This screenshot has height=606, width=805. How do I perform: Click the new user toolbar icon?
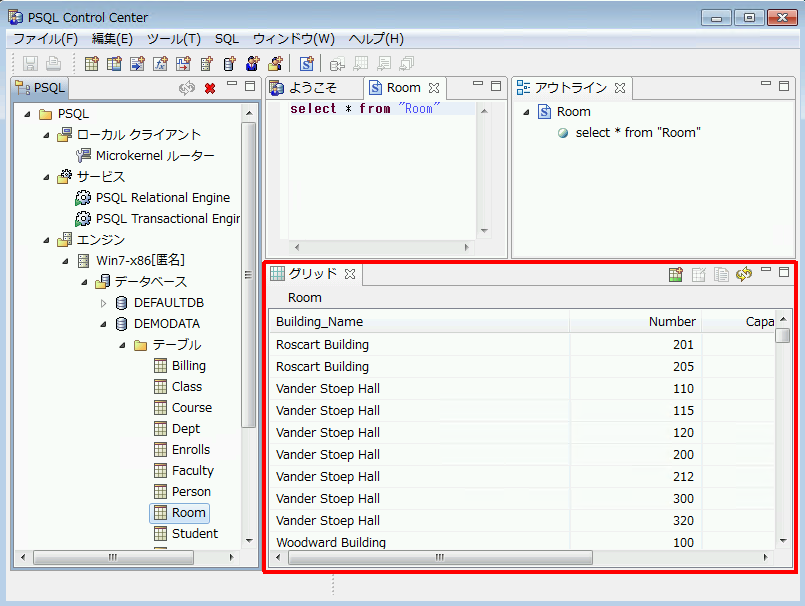252,64
